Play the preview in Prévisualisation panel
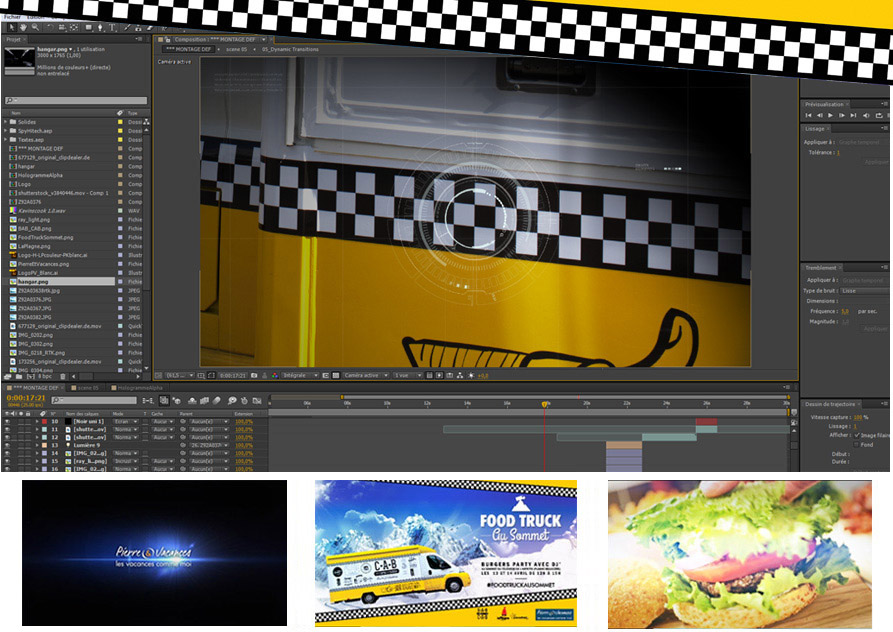Screen dimensions: 893x632 830,116
